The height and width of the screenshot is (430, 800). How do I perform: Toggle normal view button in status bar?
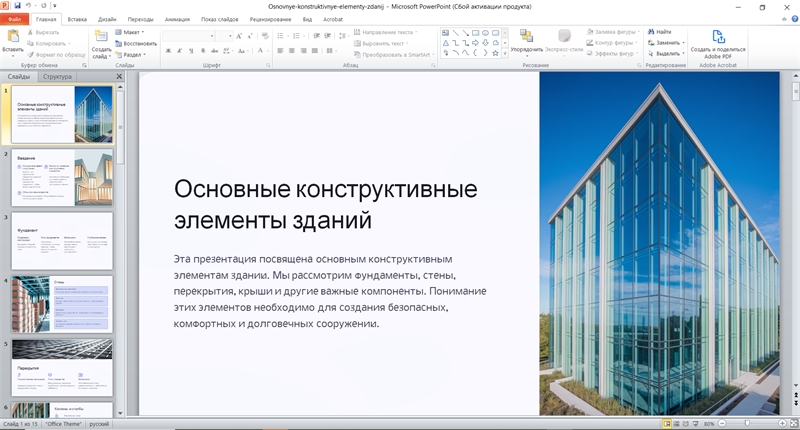pos(666,424)
